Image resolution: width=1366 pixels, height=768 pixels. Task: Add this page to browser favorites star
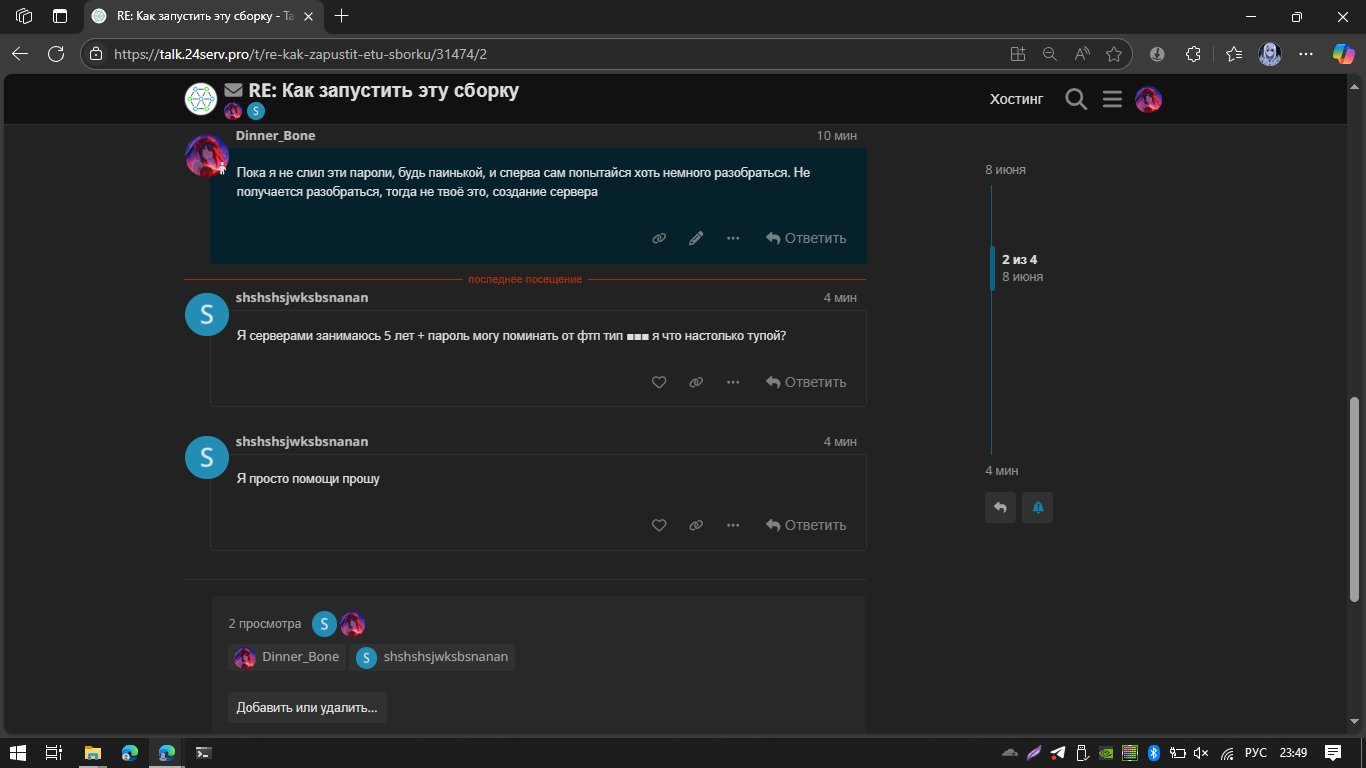[x=1114, y=54]
